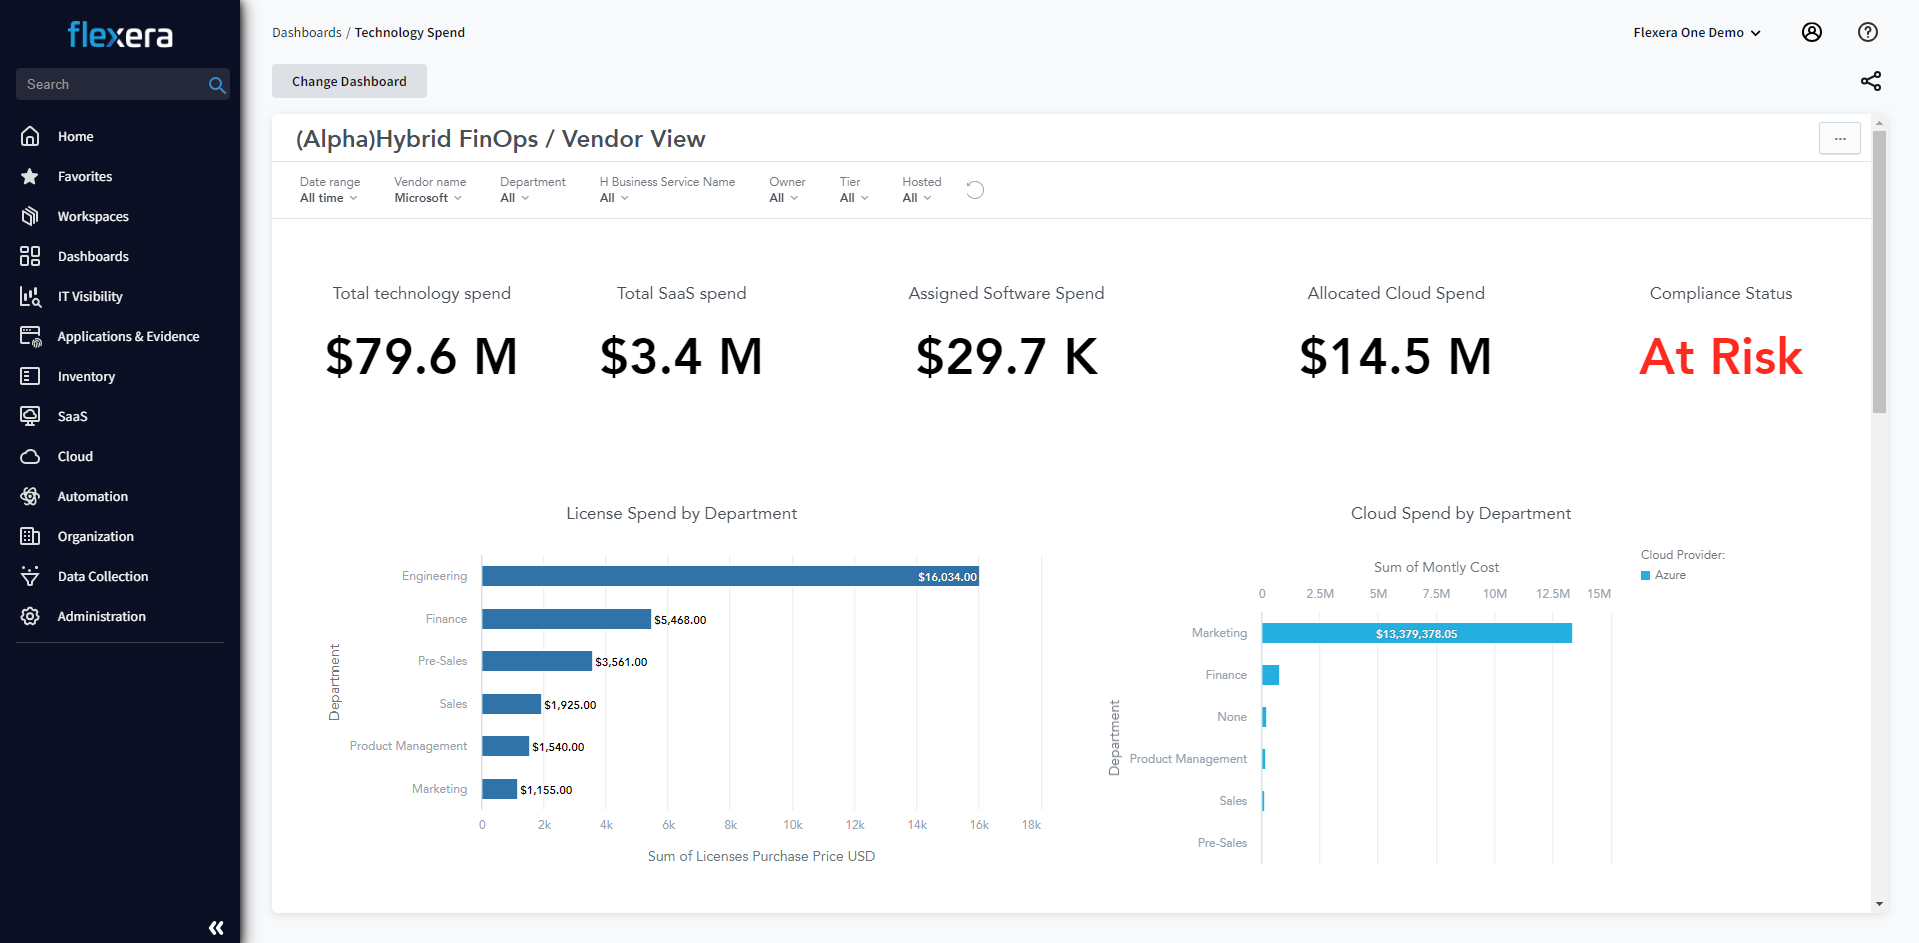
Task: Open Dashboards in the sidebar menu
Action: [93, 256]
